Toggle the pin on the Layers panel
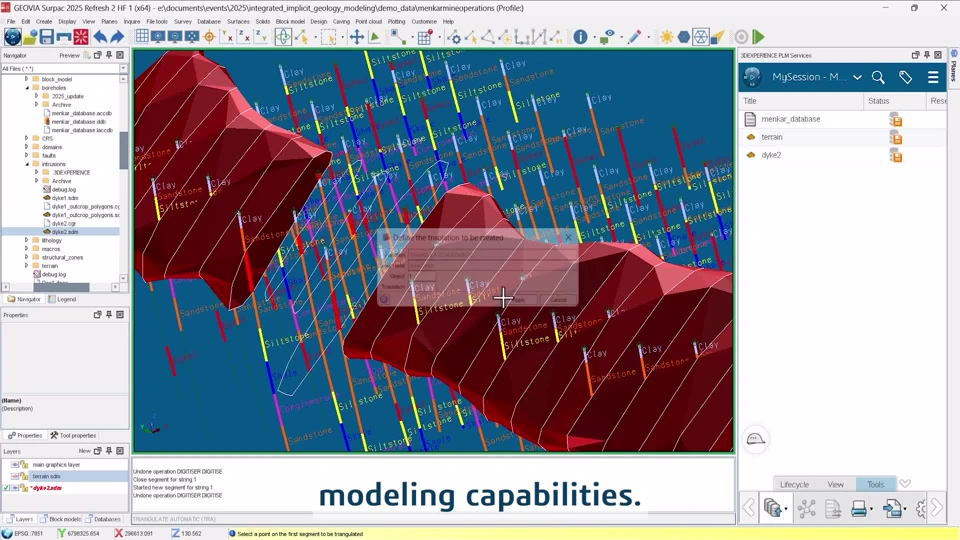Image resolution: width=960 pixels, height=540 pixels. pos(109,451)
